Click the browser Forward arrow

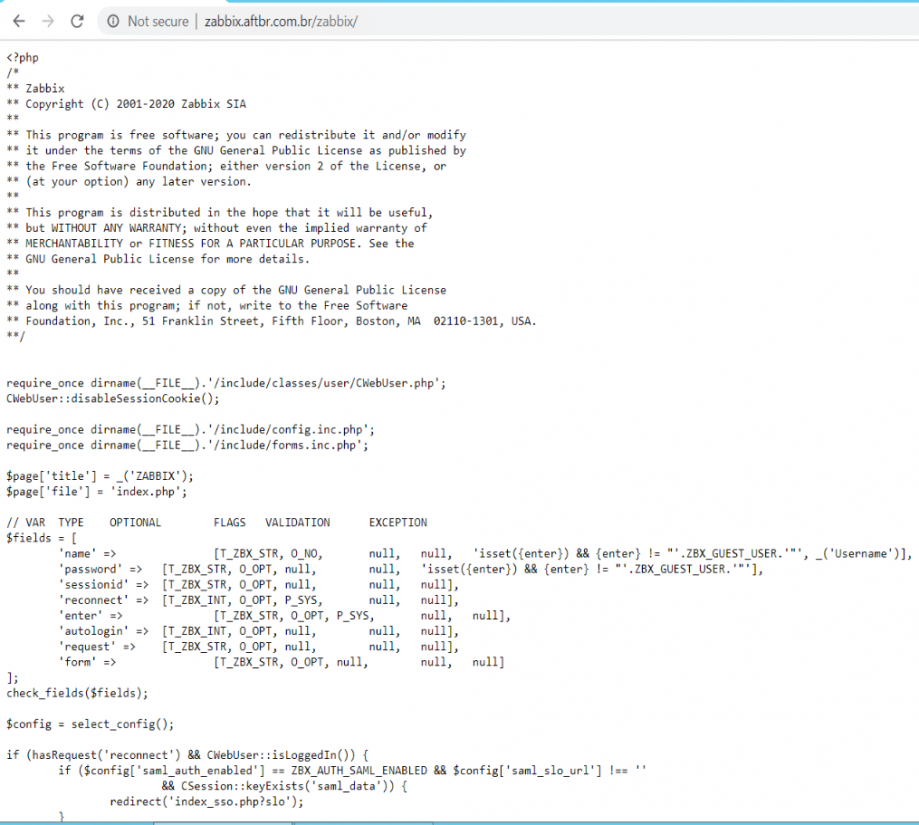tap(48, 22)
